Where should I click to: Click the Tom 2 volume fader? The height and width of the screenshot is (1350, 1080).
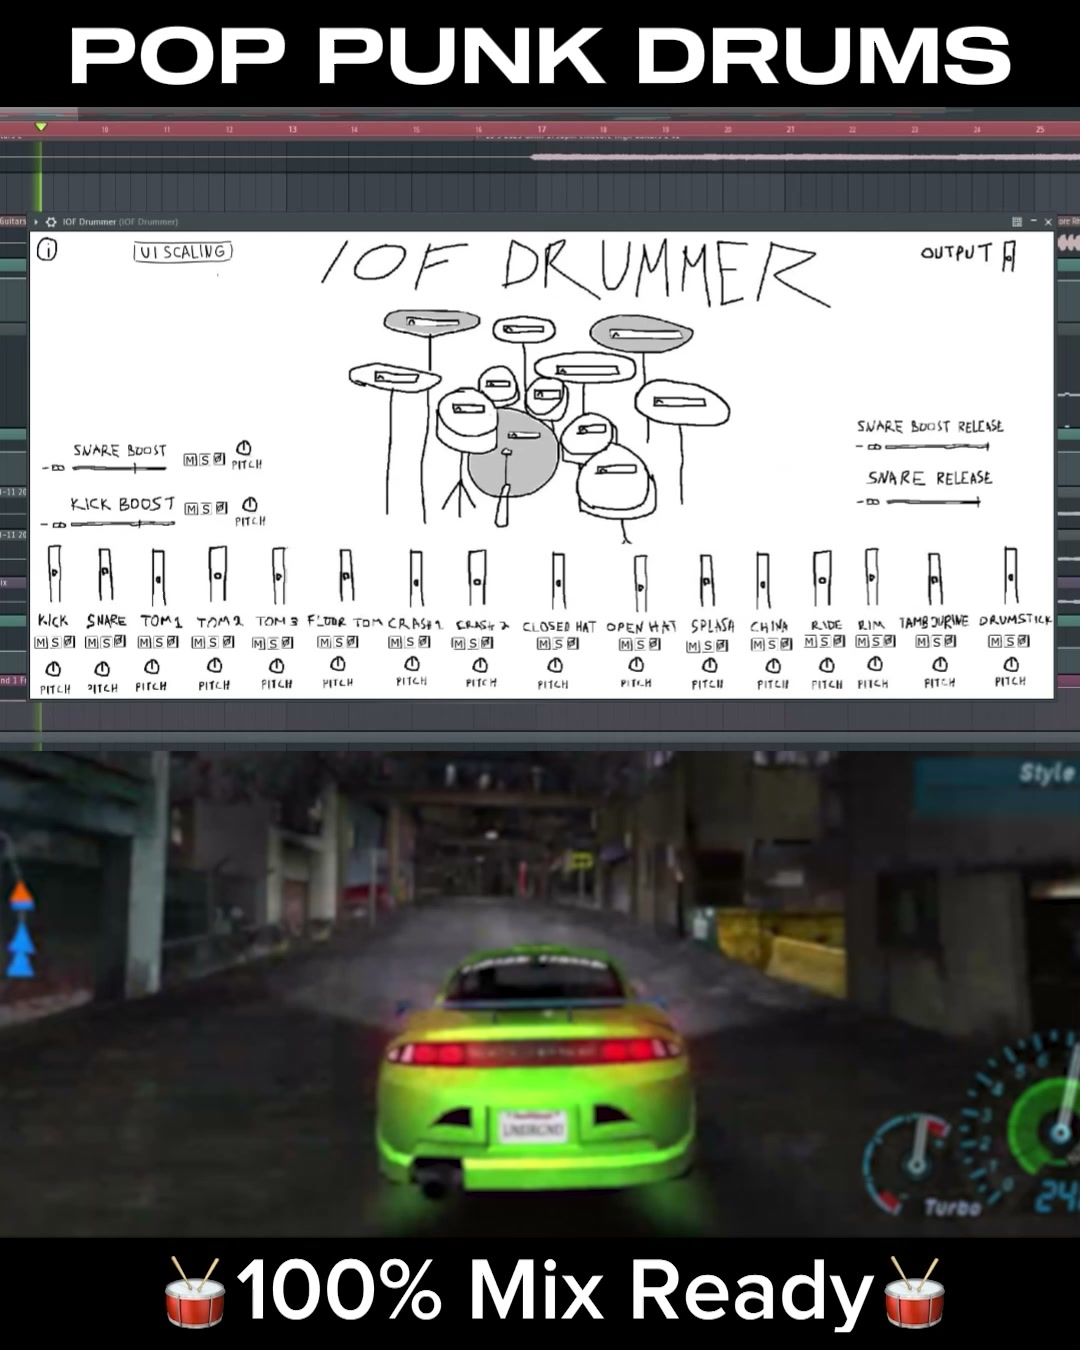217,574
